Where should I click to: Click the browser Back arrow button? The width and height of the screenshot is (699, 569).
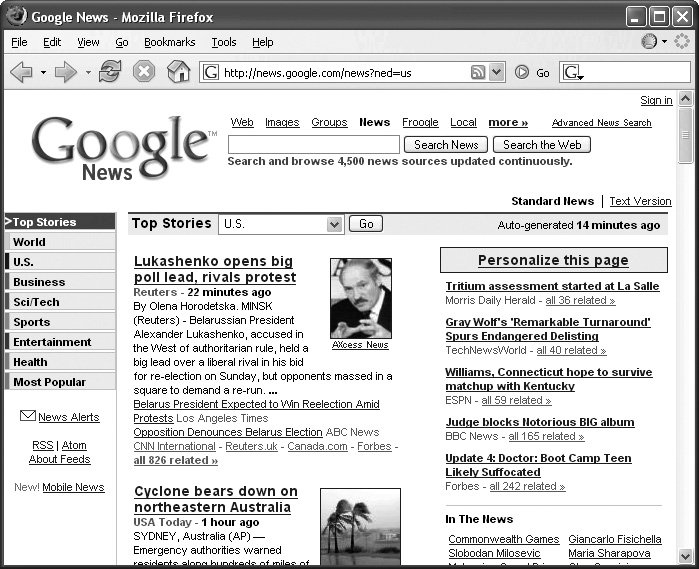coord(20,72)
